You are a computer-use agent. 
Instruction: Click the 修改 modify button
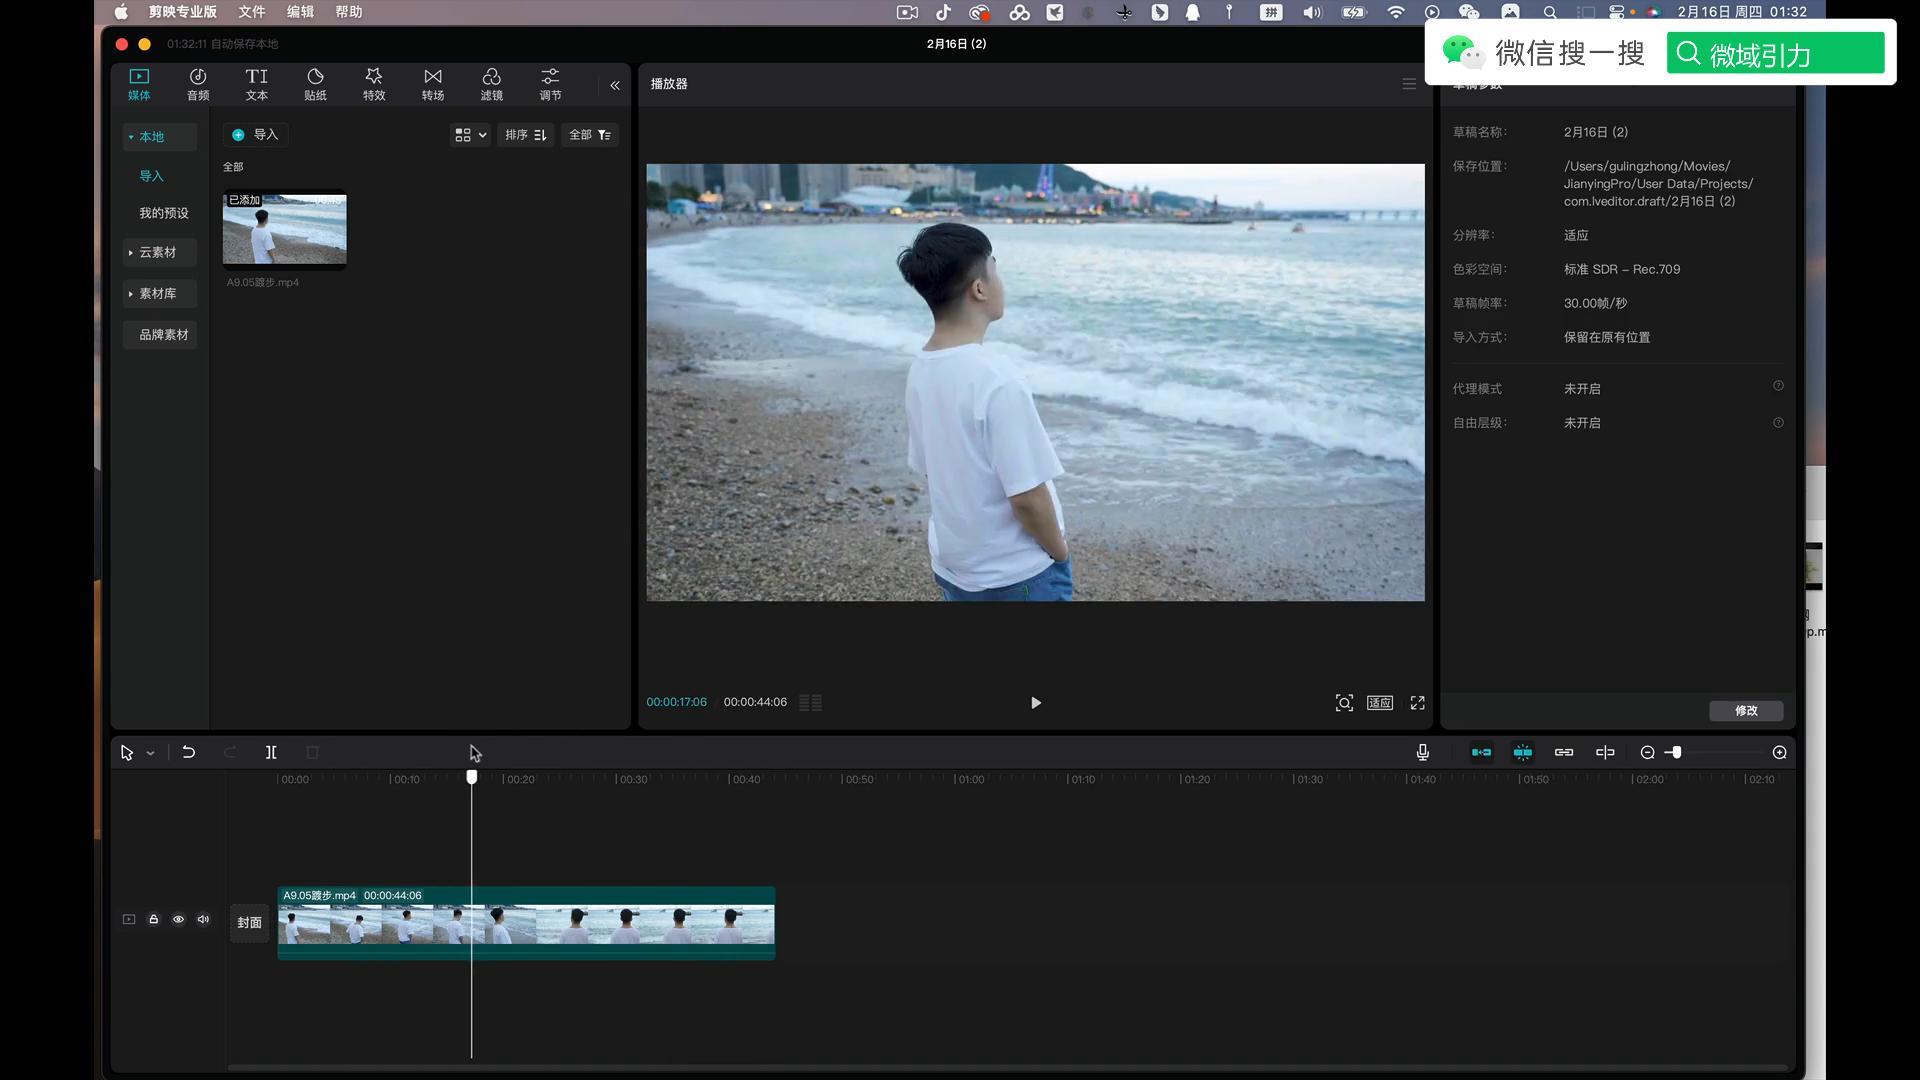tap(1746, 711)
